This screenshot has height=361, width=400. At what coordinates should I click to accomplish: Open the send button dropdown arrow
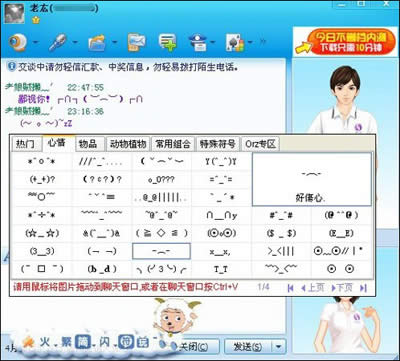click(279, 347)
